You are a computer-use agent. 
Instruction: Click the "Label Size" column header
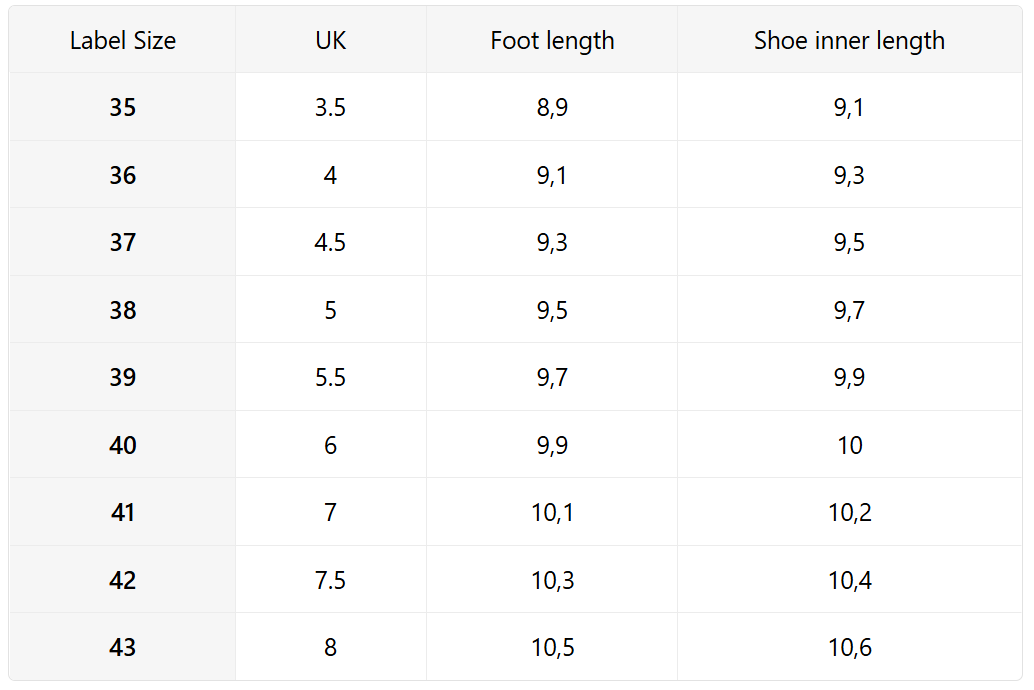pyautogui.click(x=123, y=41)
